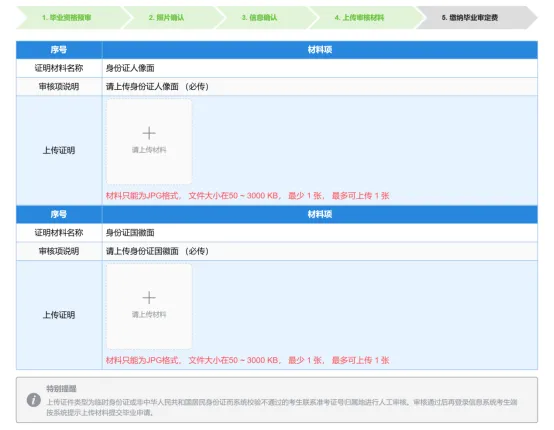Go to step 2 照片确认
The width and height of the screenshot is (554, 430).
click(166, 17)
